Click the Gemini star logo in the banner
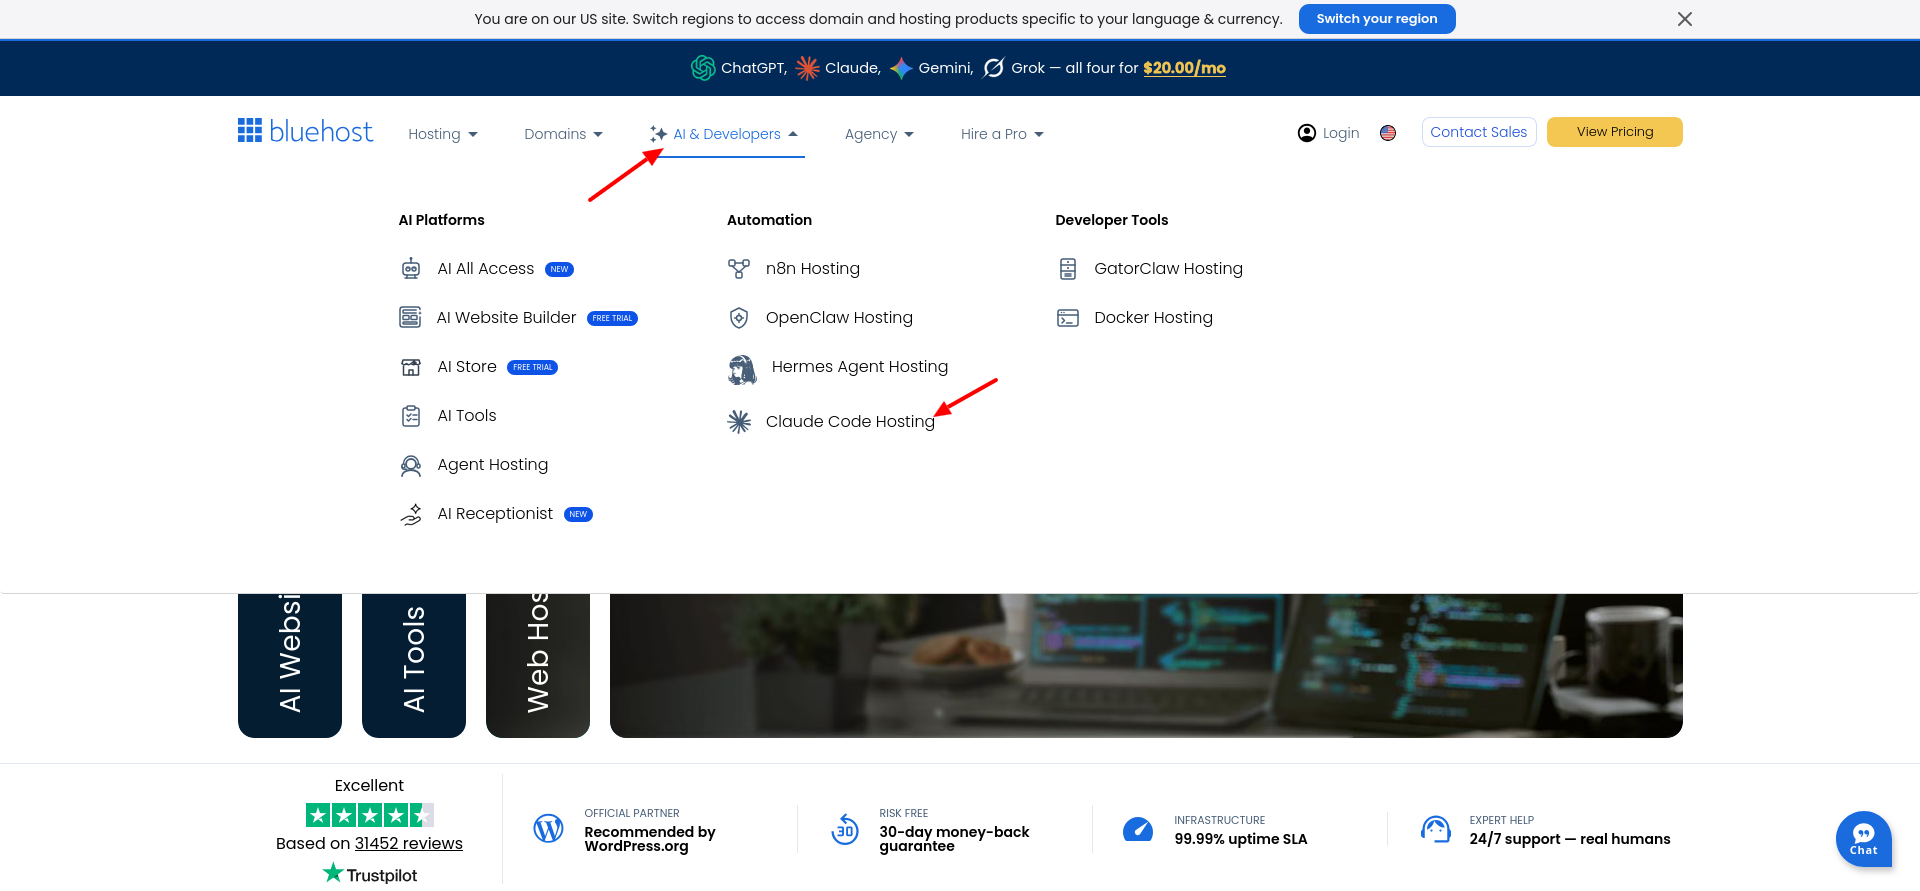 click(901, 68)
